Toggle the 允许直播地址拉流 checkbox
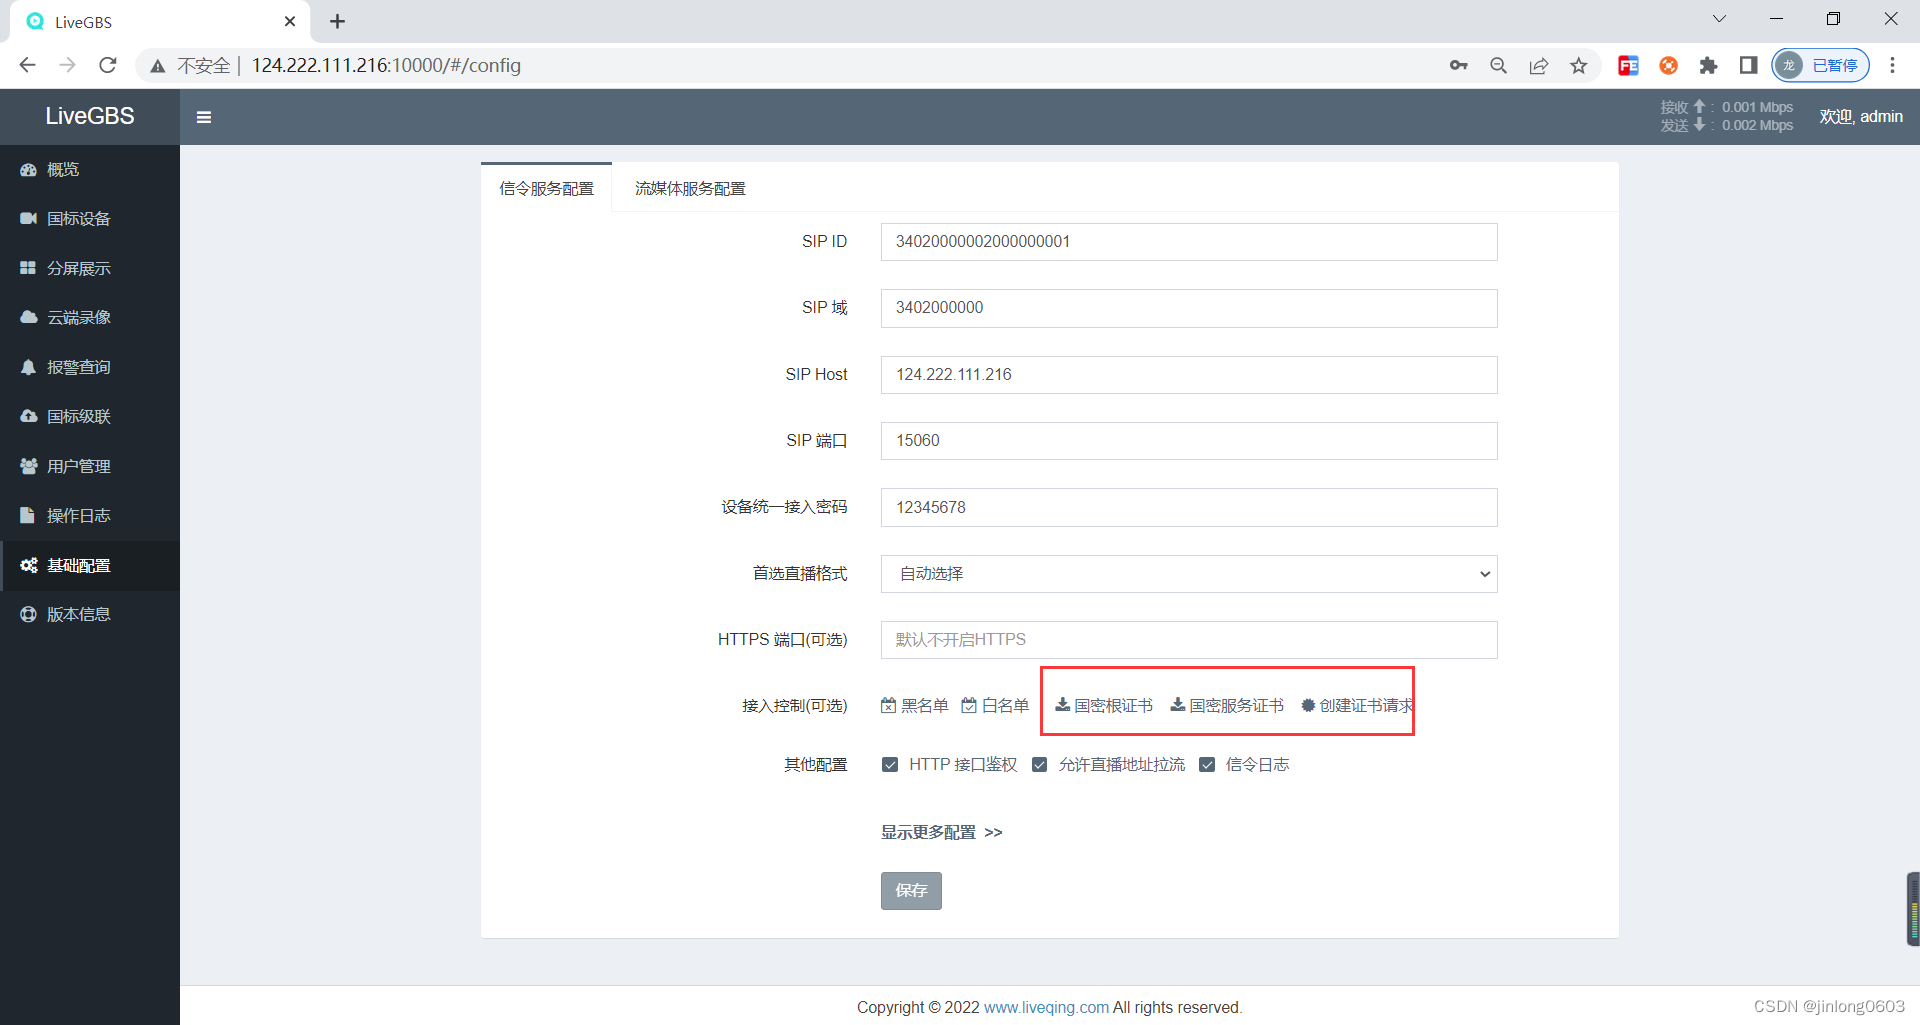The width and height of the screenshot is (1920, 1025). click(x=1040, y=765)
